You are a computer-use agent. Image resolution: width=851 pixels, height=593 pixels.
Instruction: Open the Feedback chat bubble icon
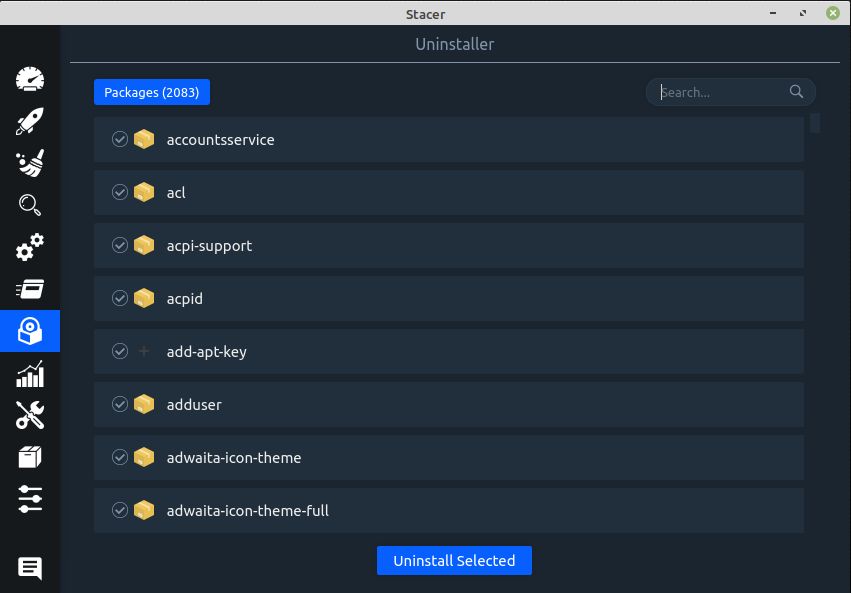[x=30, y=569]
